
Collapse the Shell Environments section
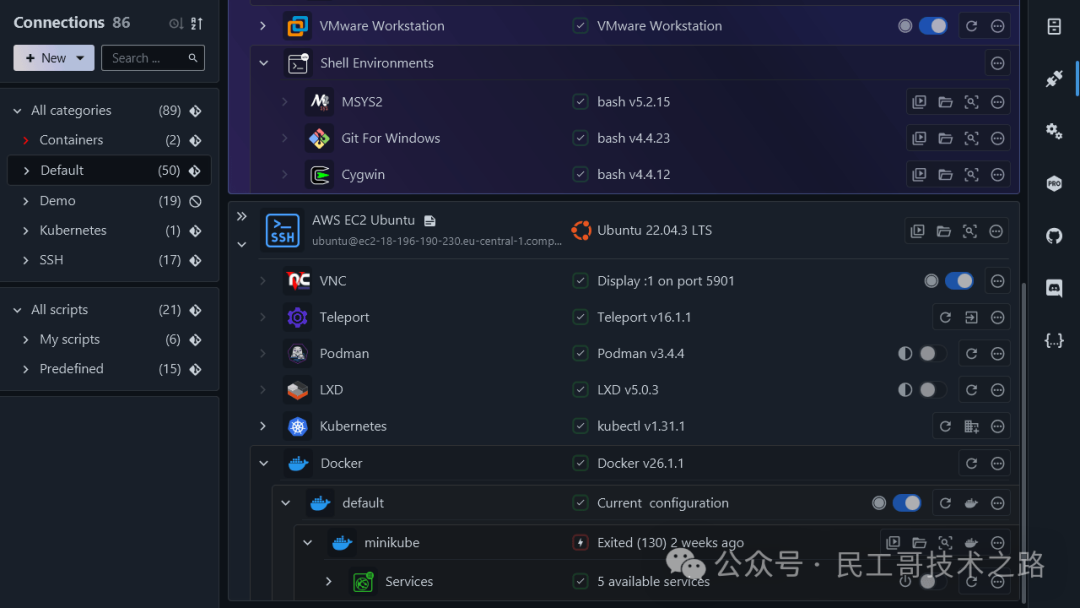263,63
